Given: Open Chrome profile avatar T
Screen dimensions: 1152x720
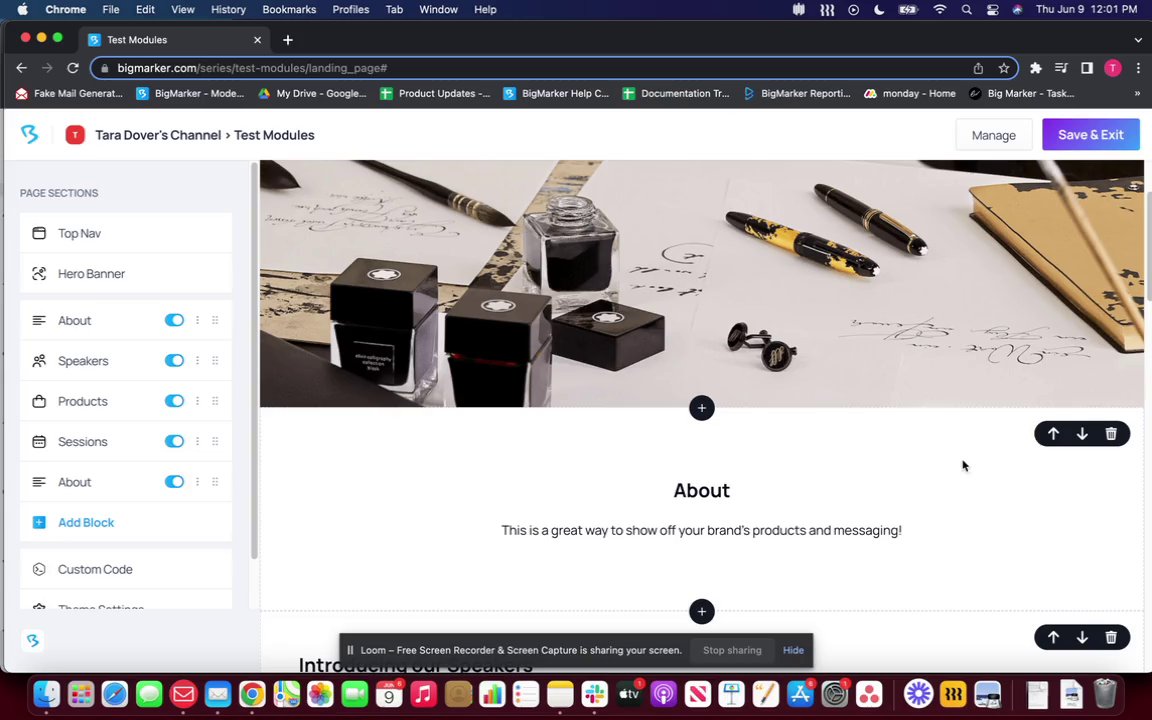Looking at the screenshot, I should point(1112,68).
